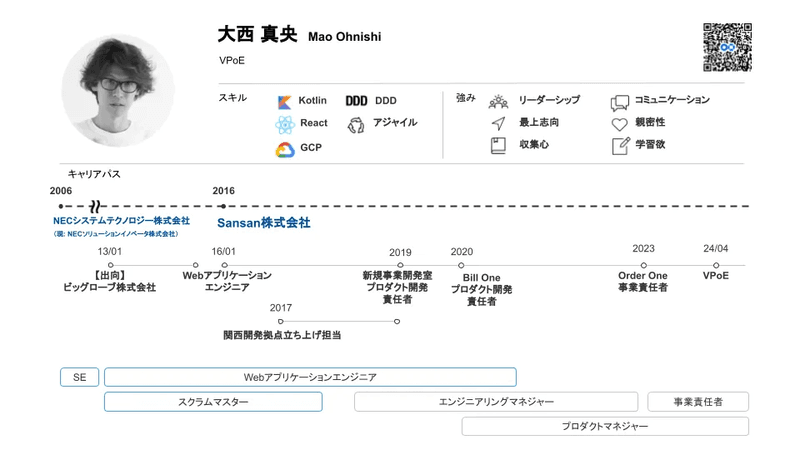Click the 2016 timeline dot above Sansan
This screenshot has height=450, width=800.
pyautogui.click(x=223, y=206)
